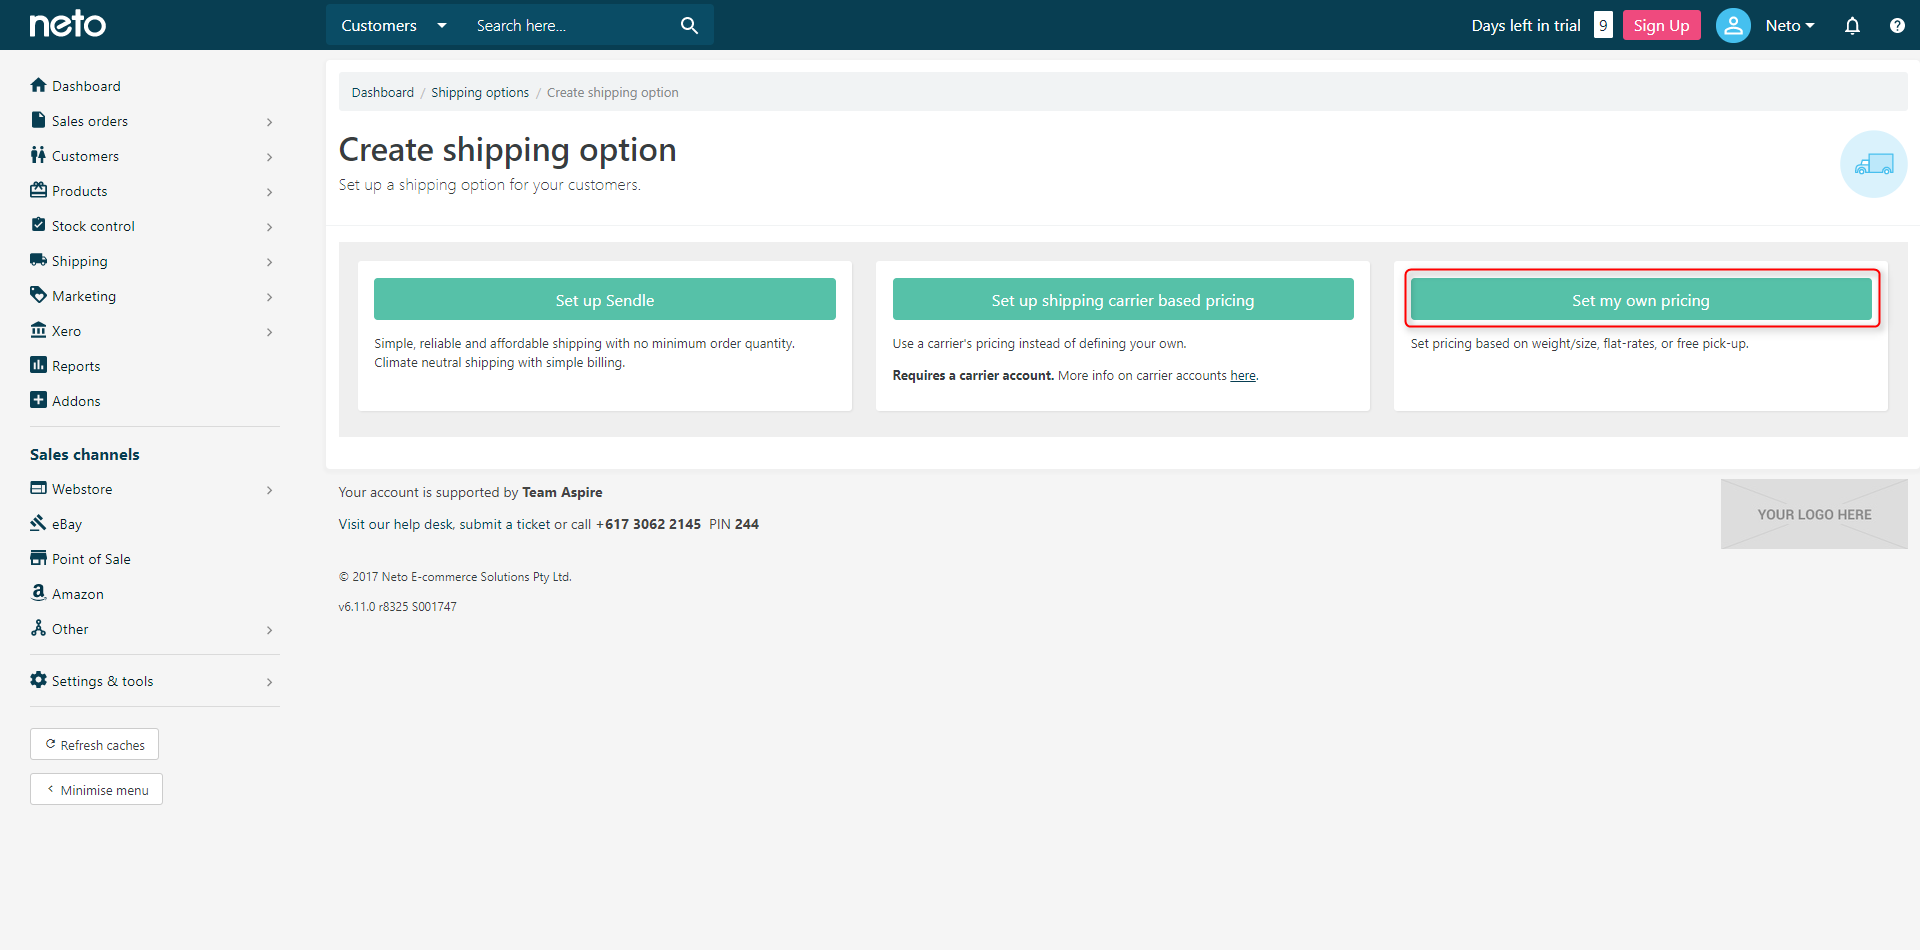Click the Sales channels heading

click(x=85, y=454)
